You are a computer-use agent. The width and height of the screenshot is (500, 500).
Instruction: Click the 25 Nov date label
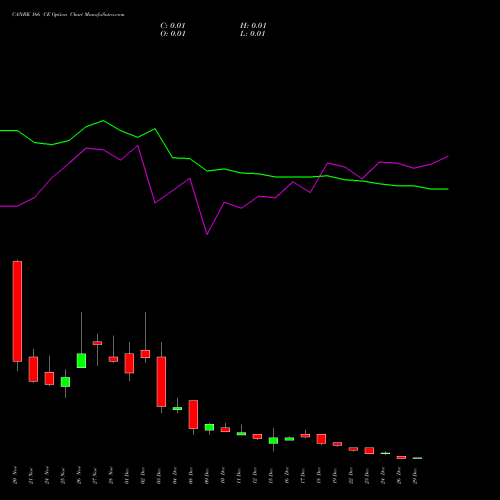(x=63, y=475)
